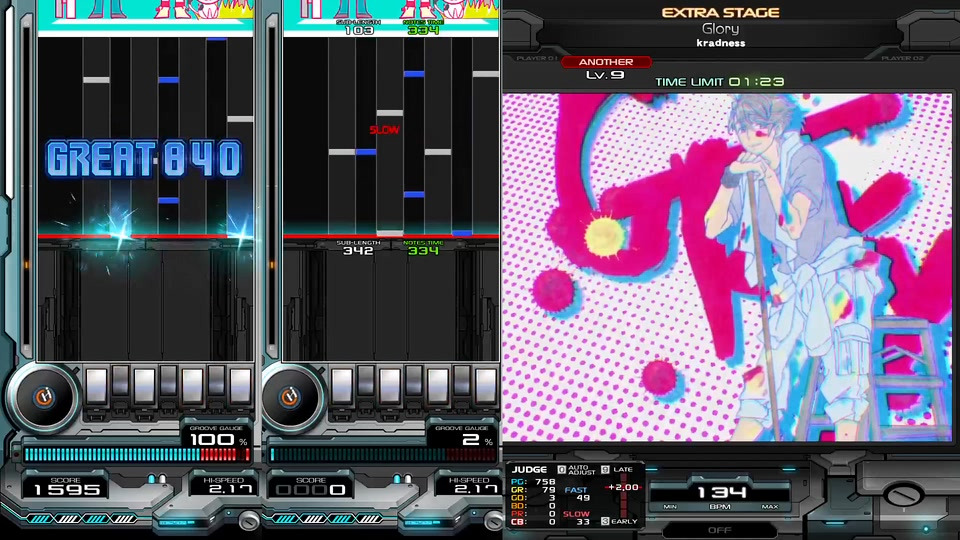The height and width of the screenshot is (540, 960).
Task: Click the ANOTHER difficulty badge
Action: point(606,62)
